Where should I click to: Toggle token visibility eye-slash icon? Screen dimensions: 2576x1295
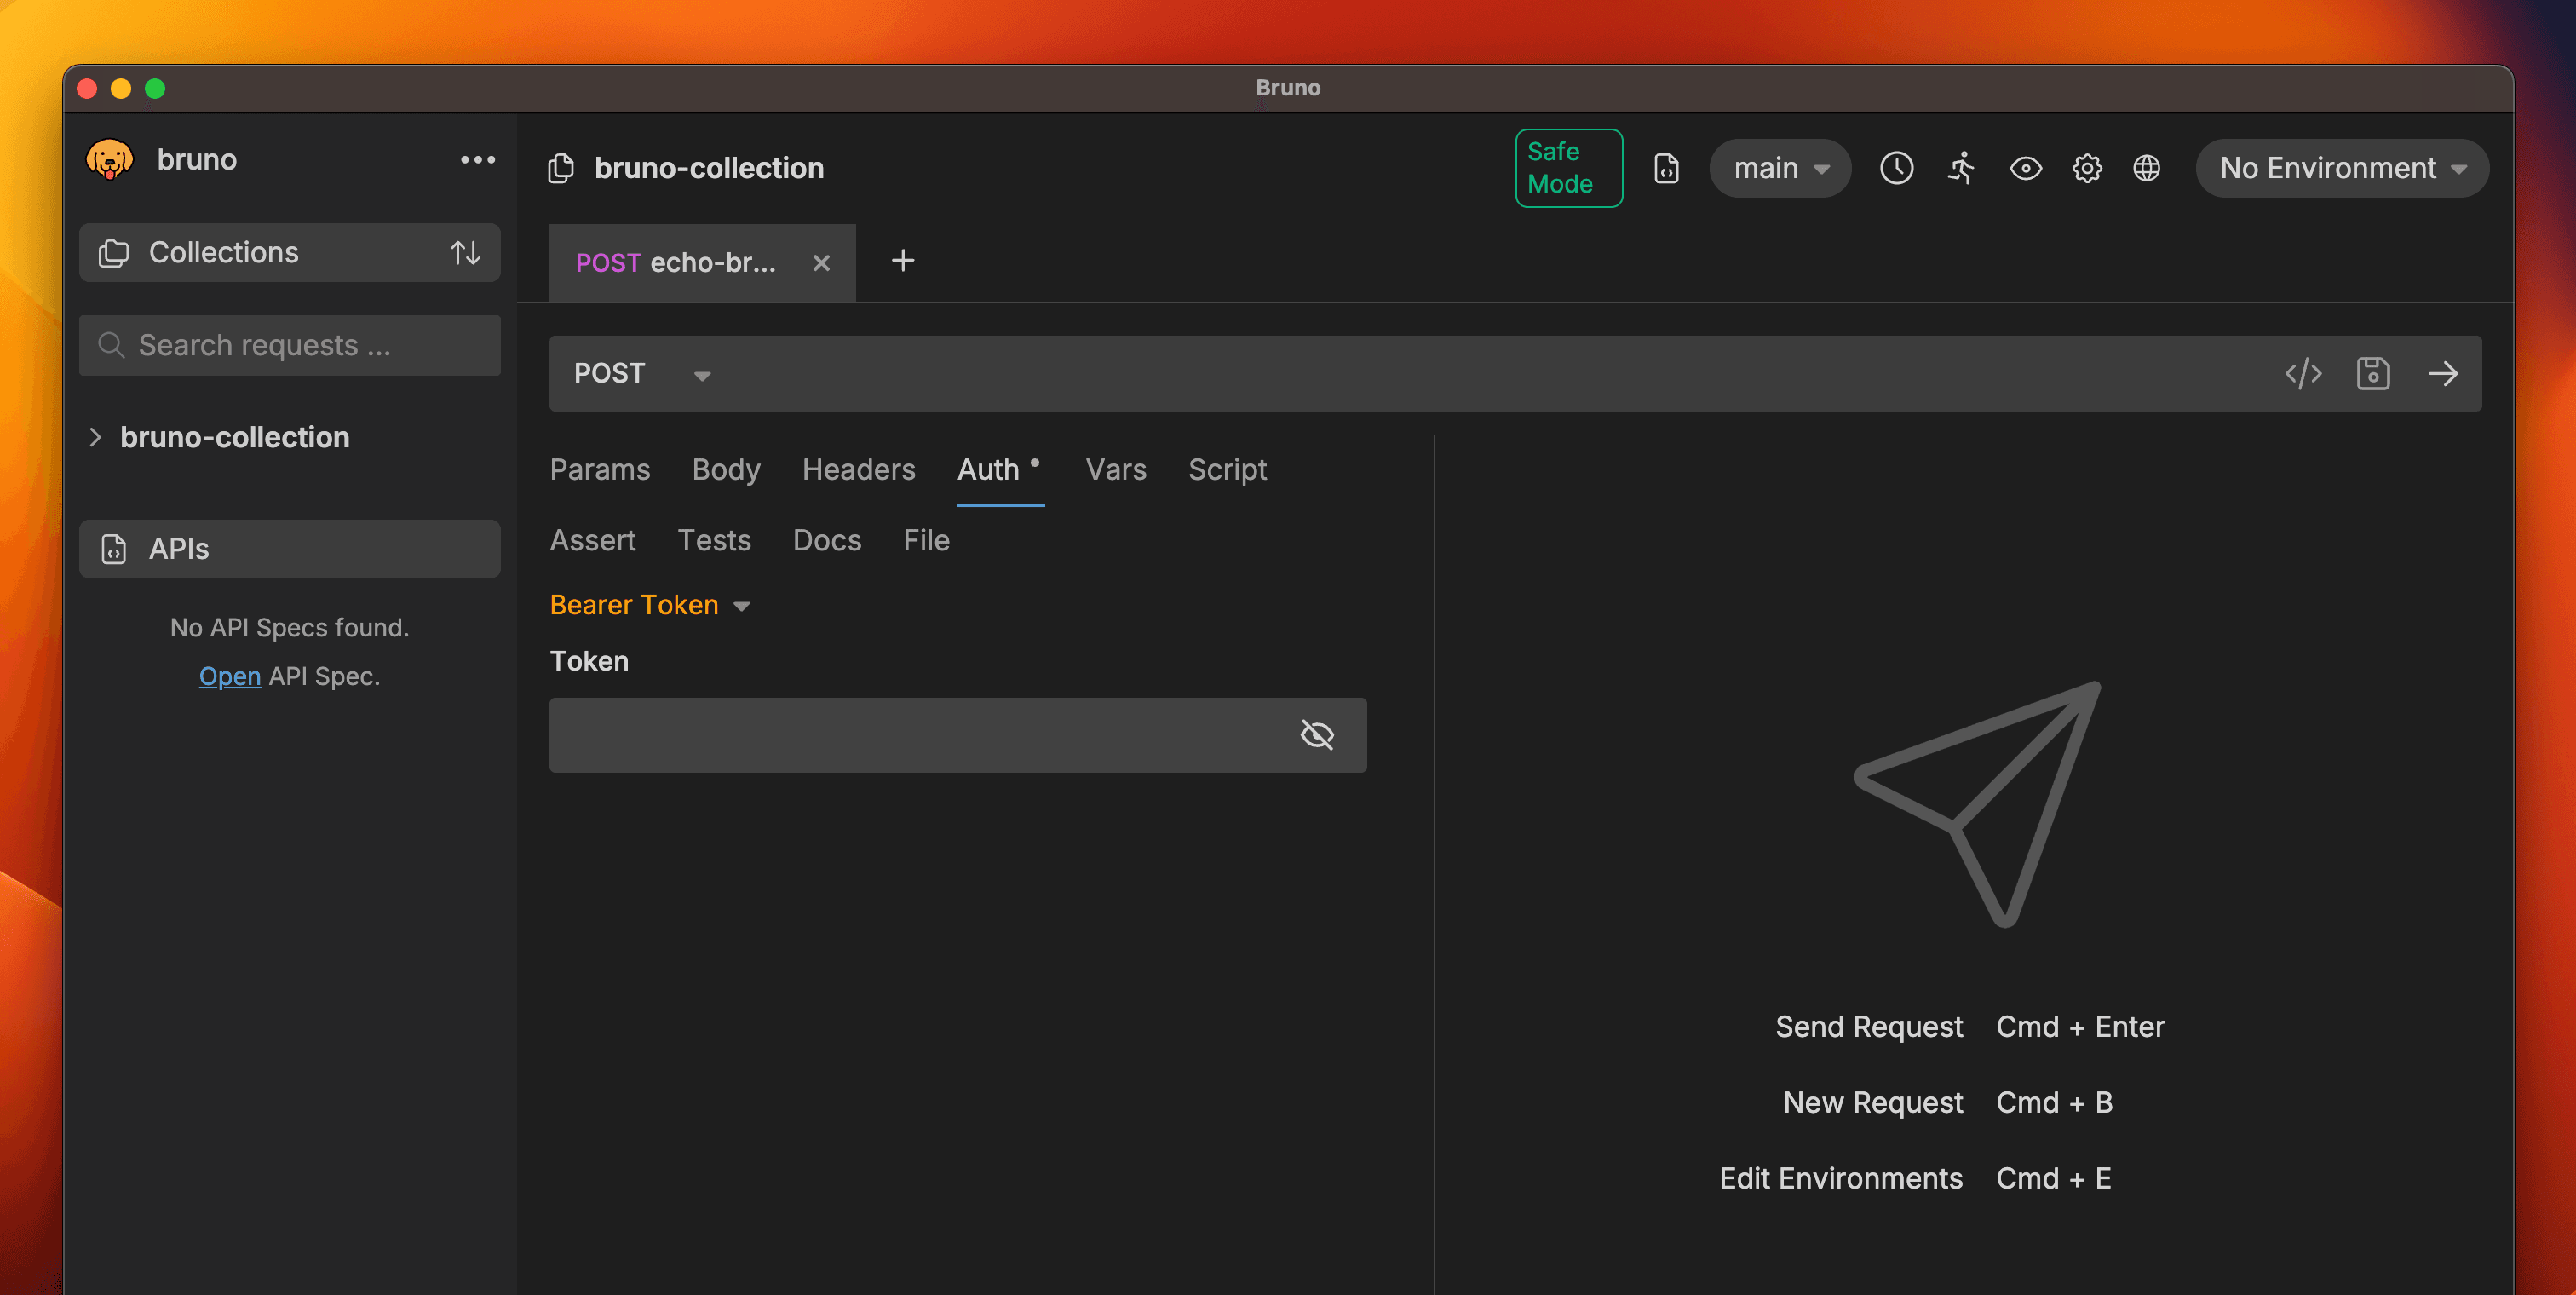pyautogui.click(x=1317, y=735)
